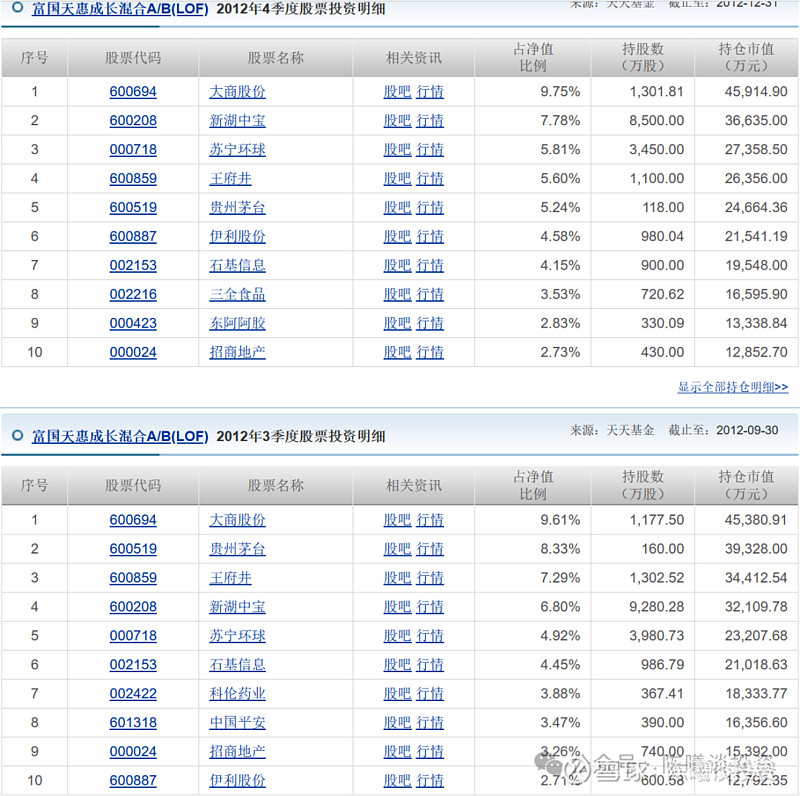Open stock code 600694 in Q4 table

point(133,92)
